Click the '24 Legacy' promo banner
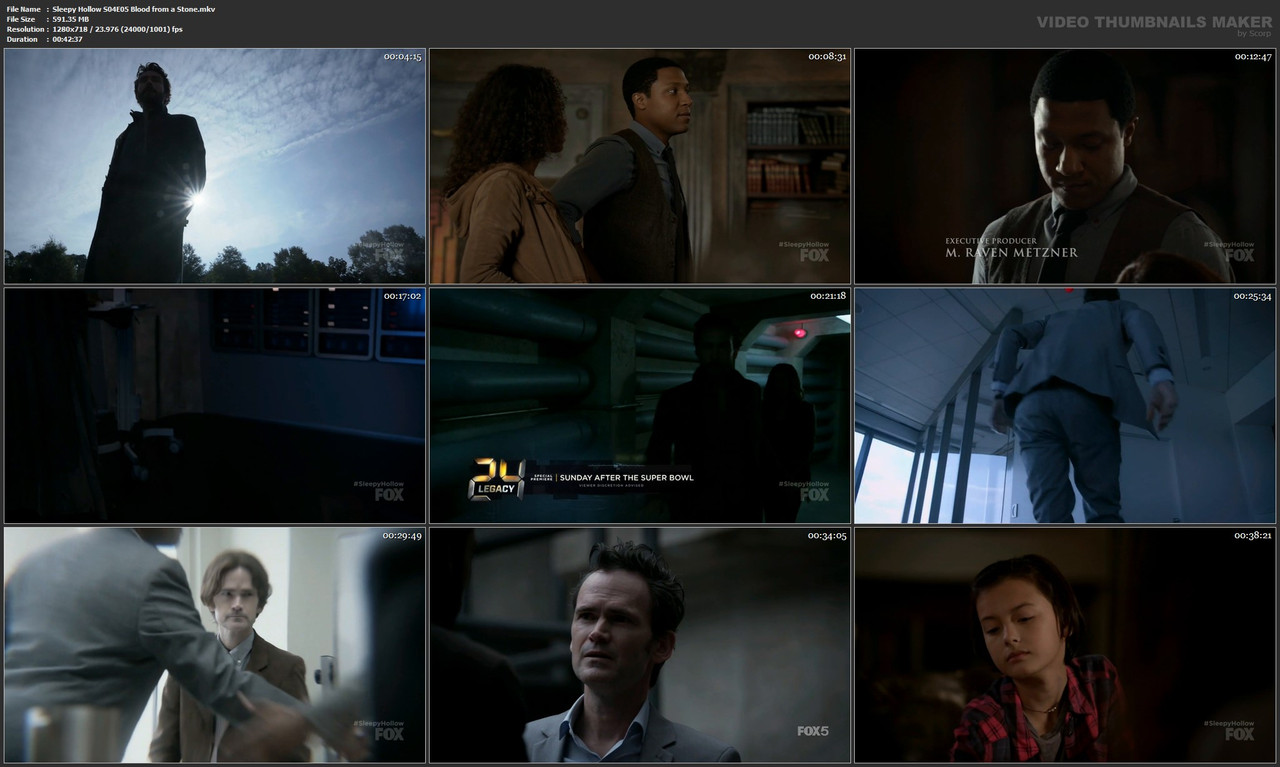The width and height of the screenshot is (1280, 767). [581, 479]
